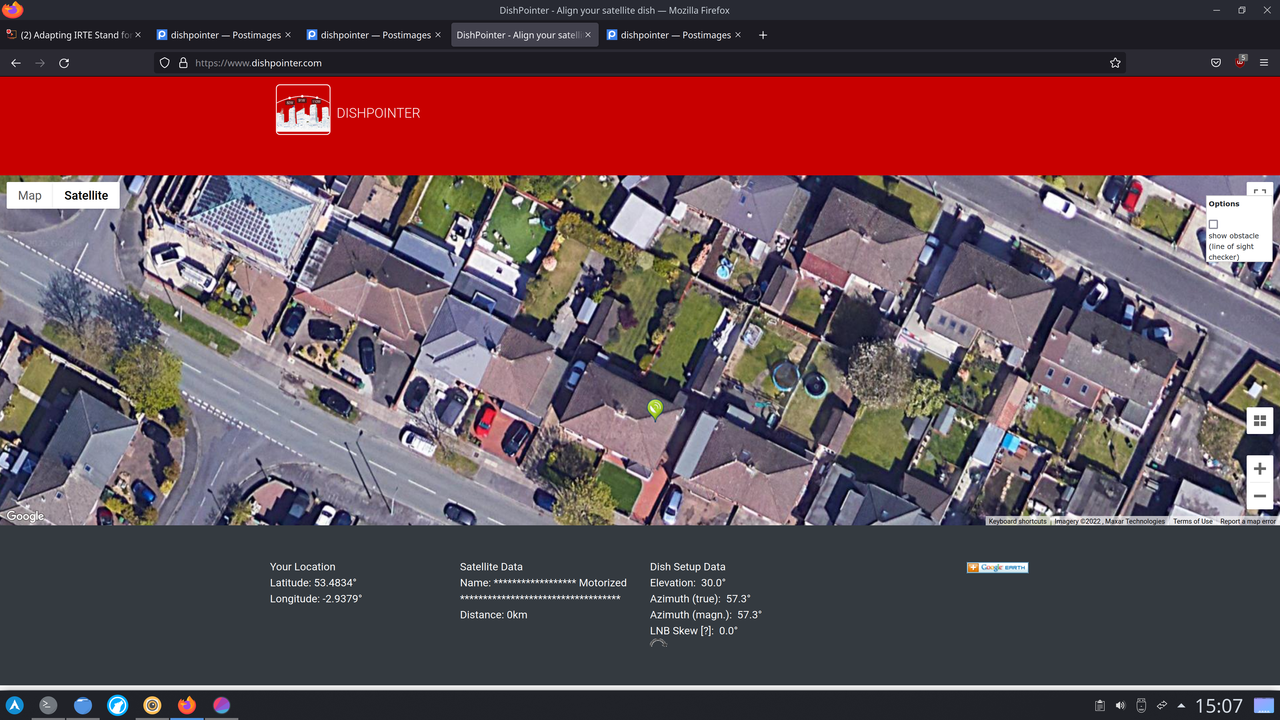Click Report a map error link

pyautogui.click(x=1248, y=521)
